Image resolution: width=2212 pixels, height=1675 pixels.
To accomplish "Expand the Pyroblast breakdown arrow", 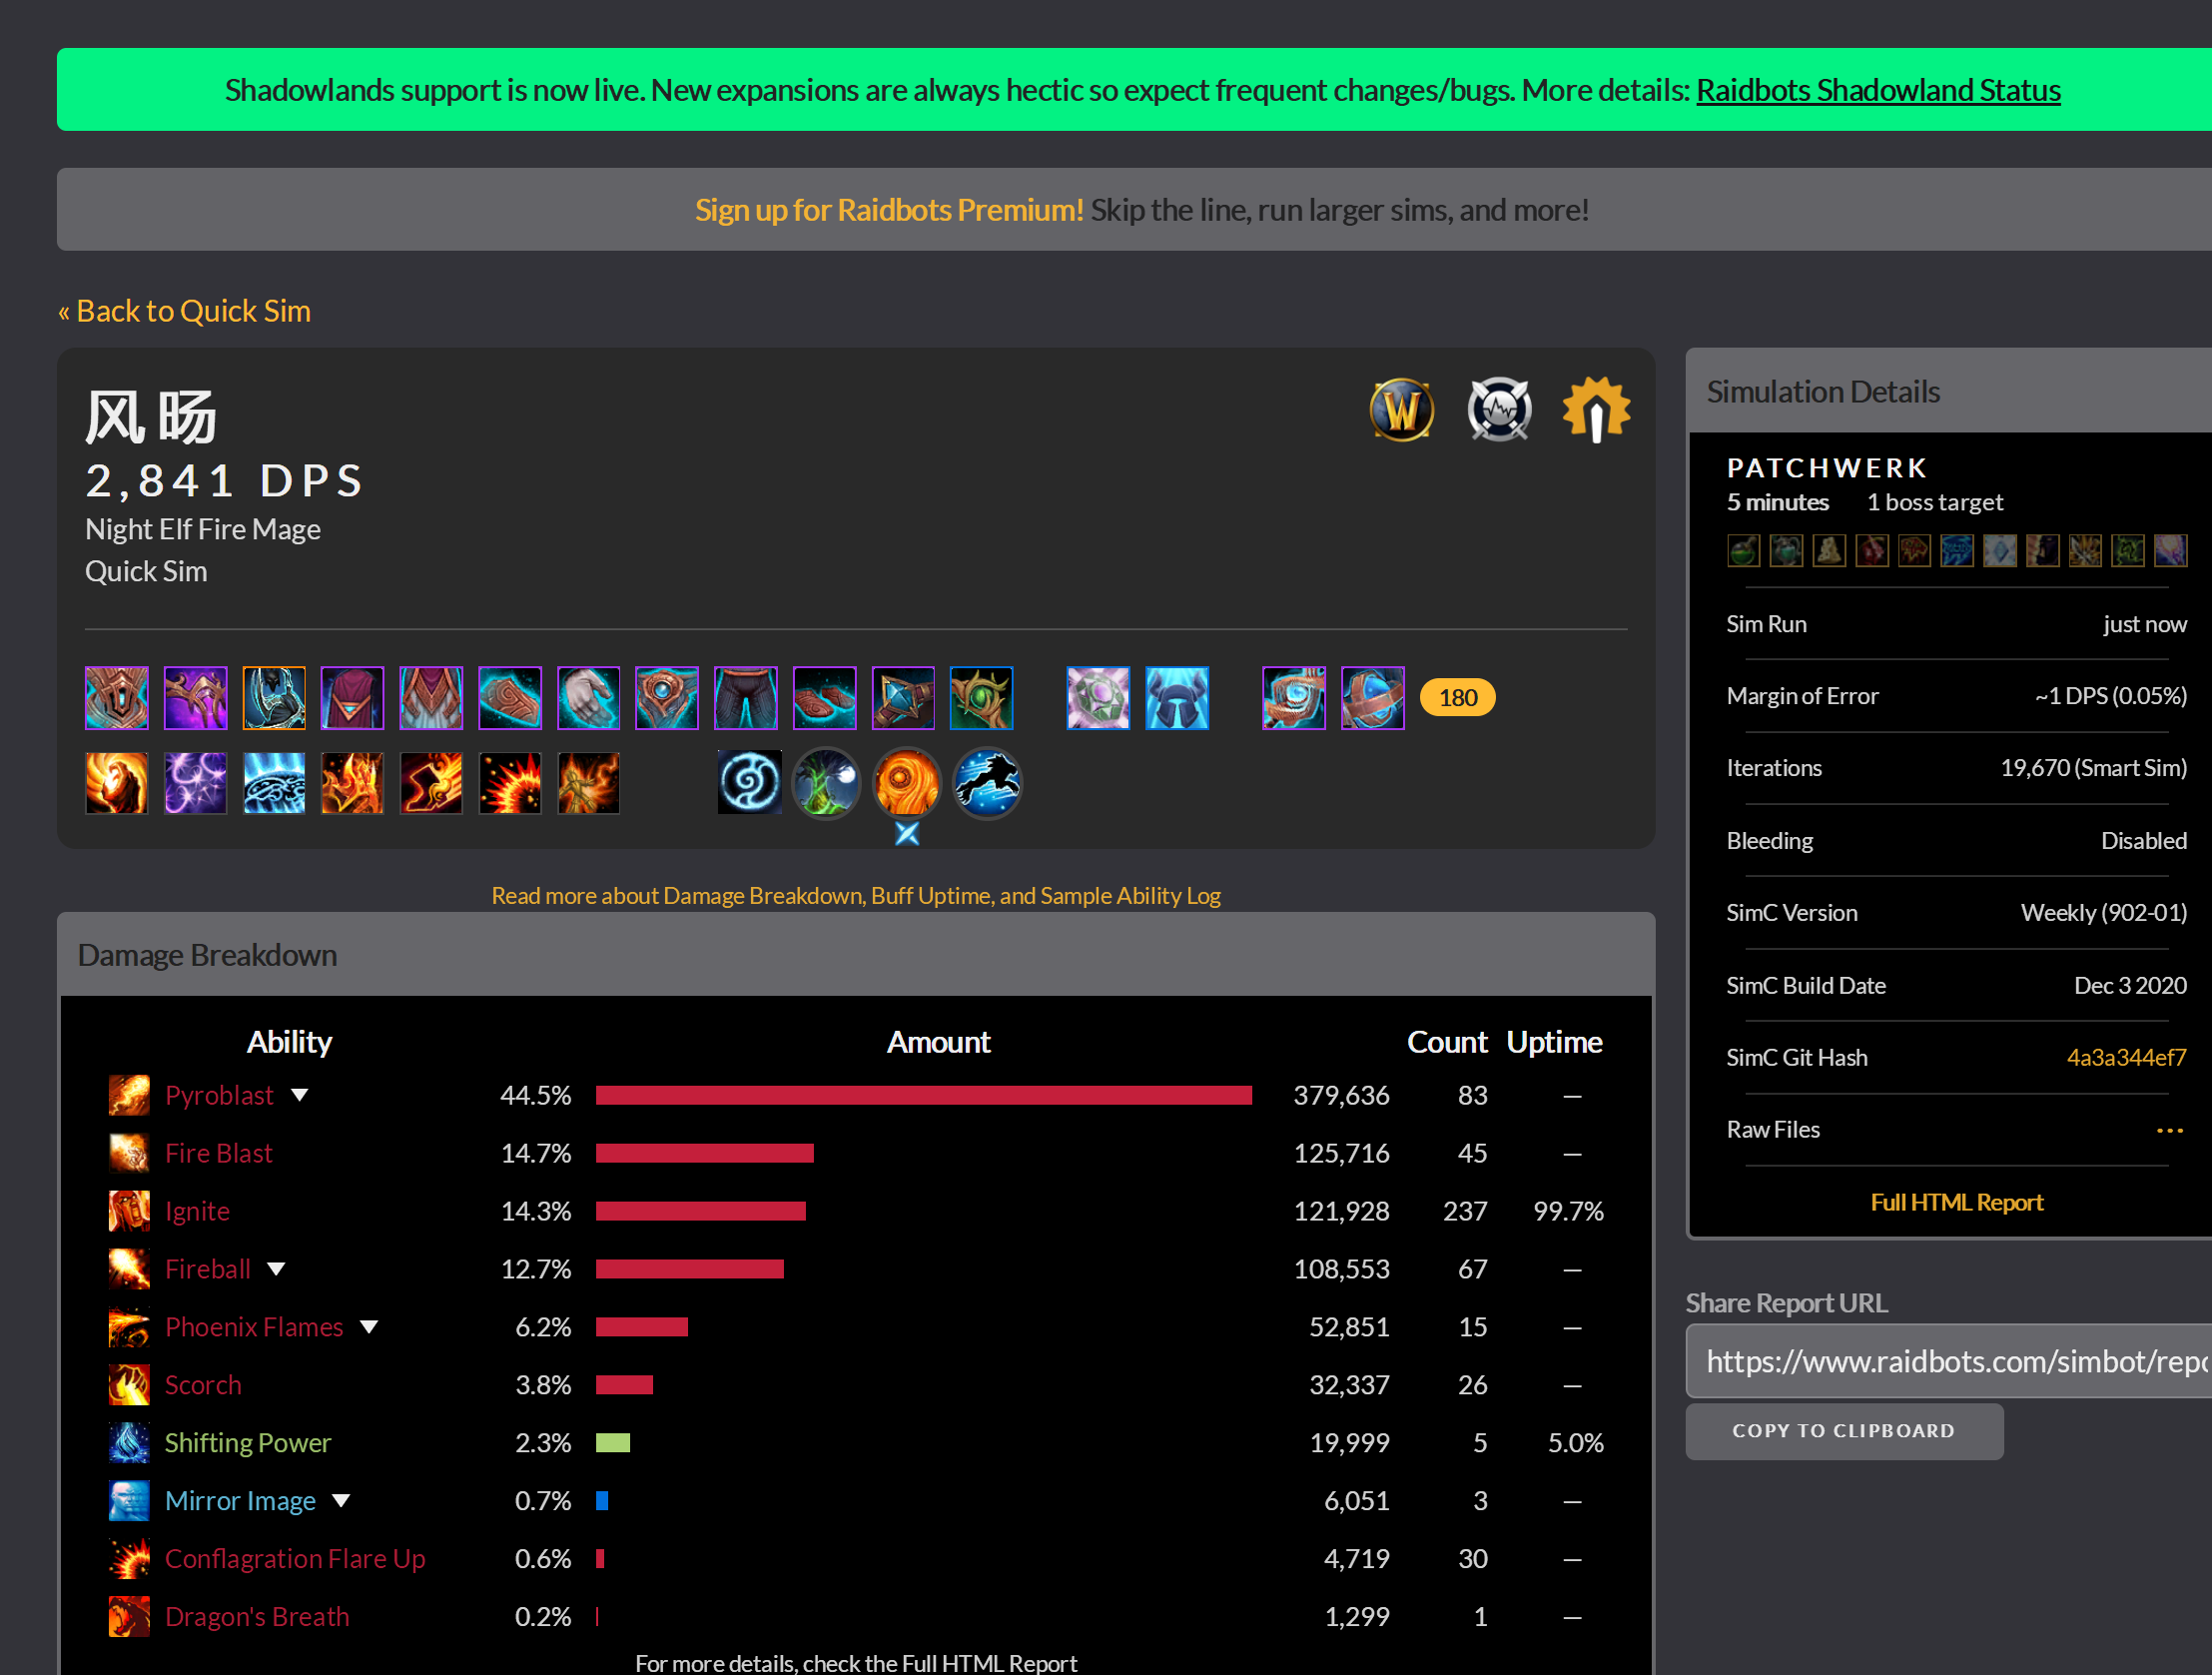I will click(x=299, y=1096).
